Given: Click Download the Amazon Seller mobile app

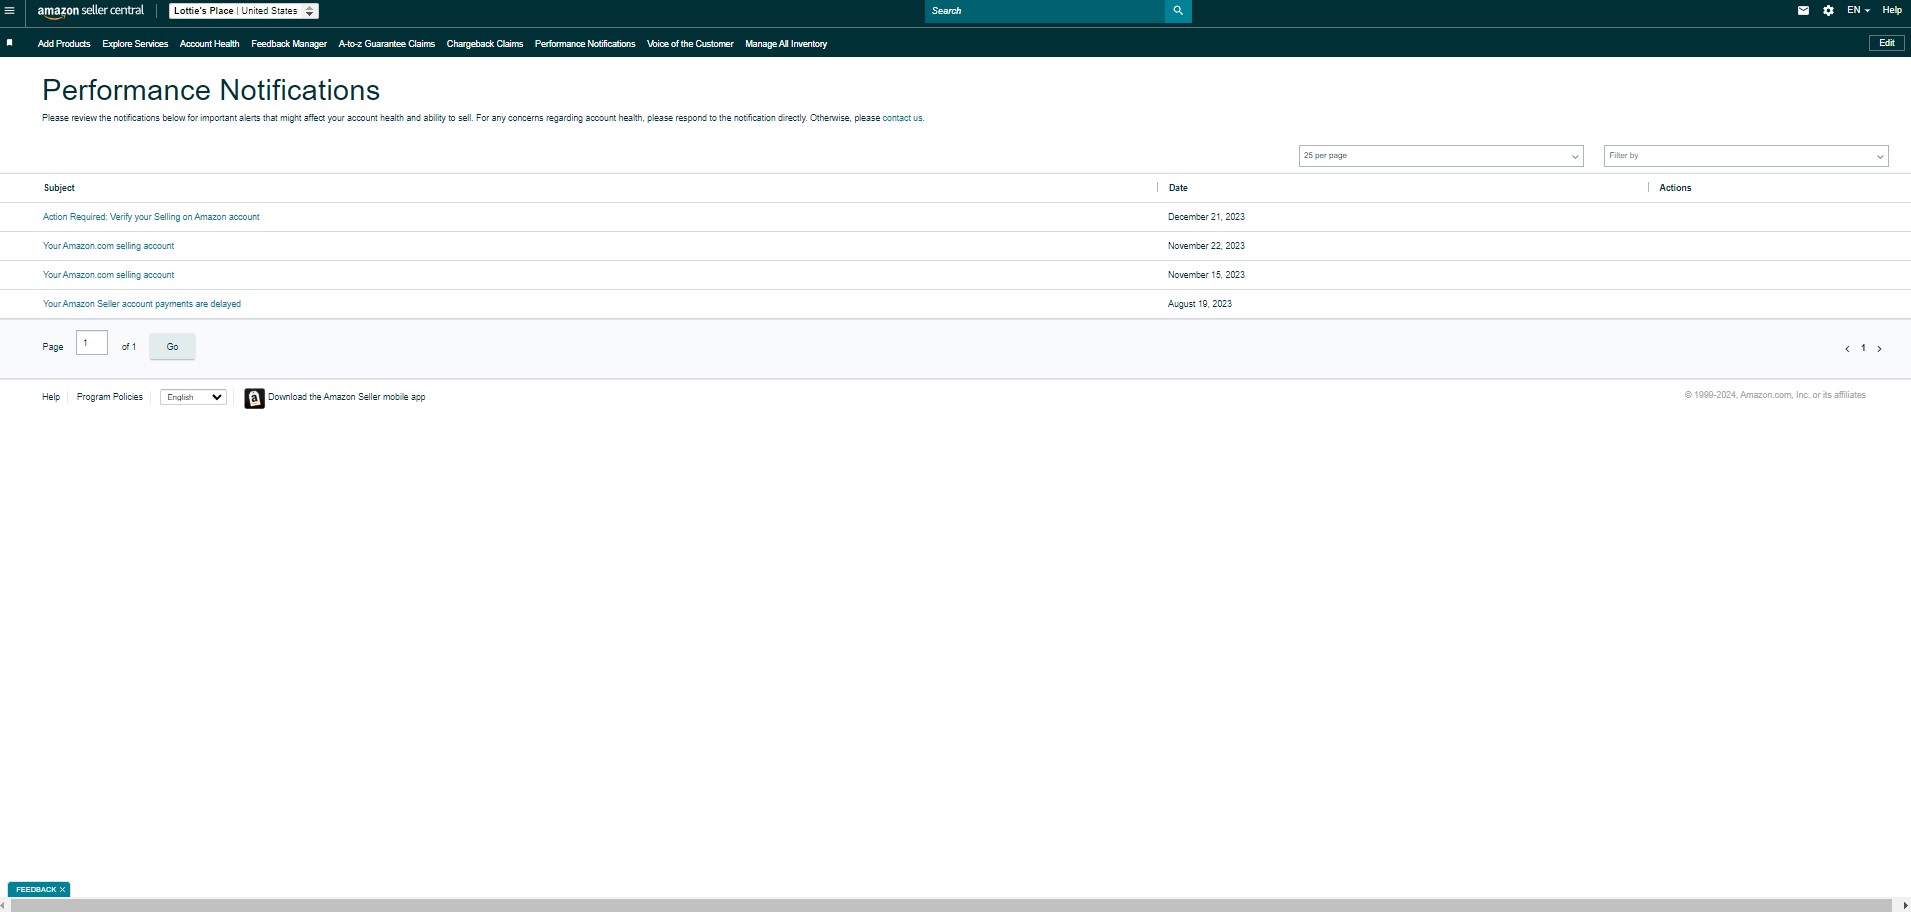Looking at the screenshot, I should (347, 397).
